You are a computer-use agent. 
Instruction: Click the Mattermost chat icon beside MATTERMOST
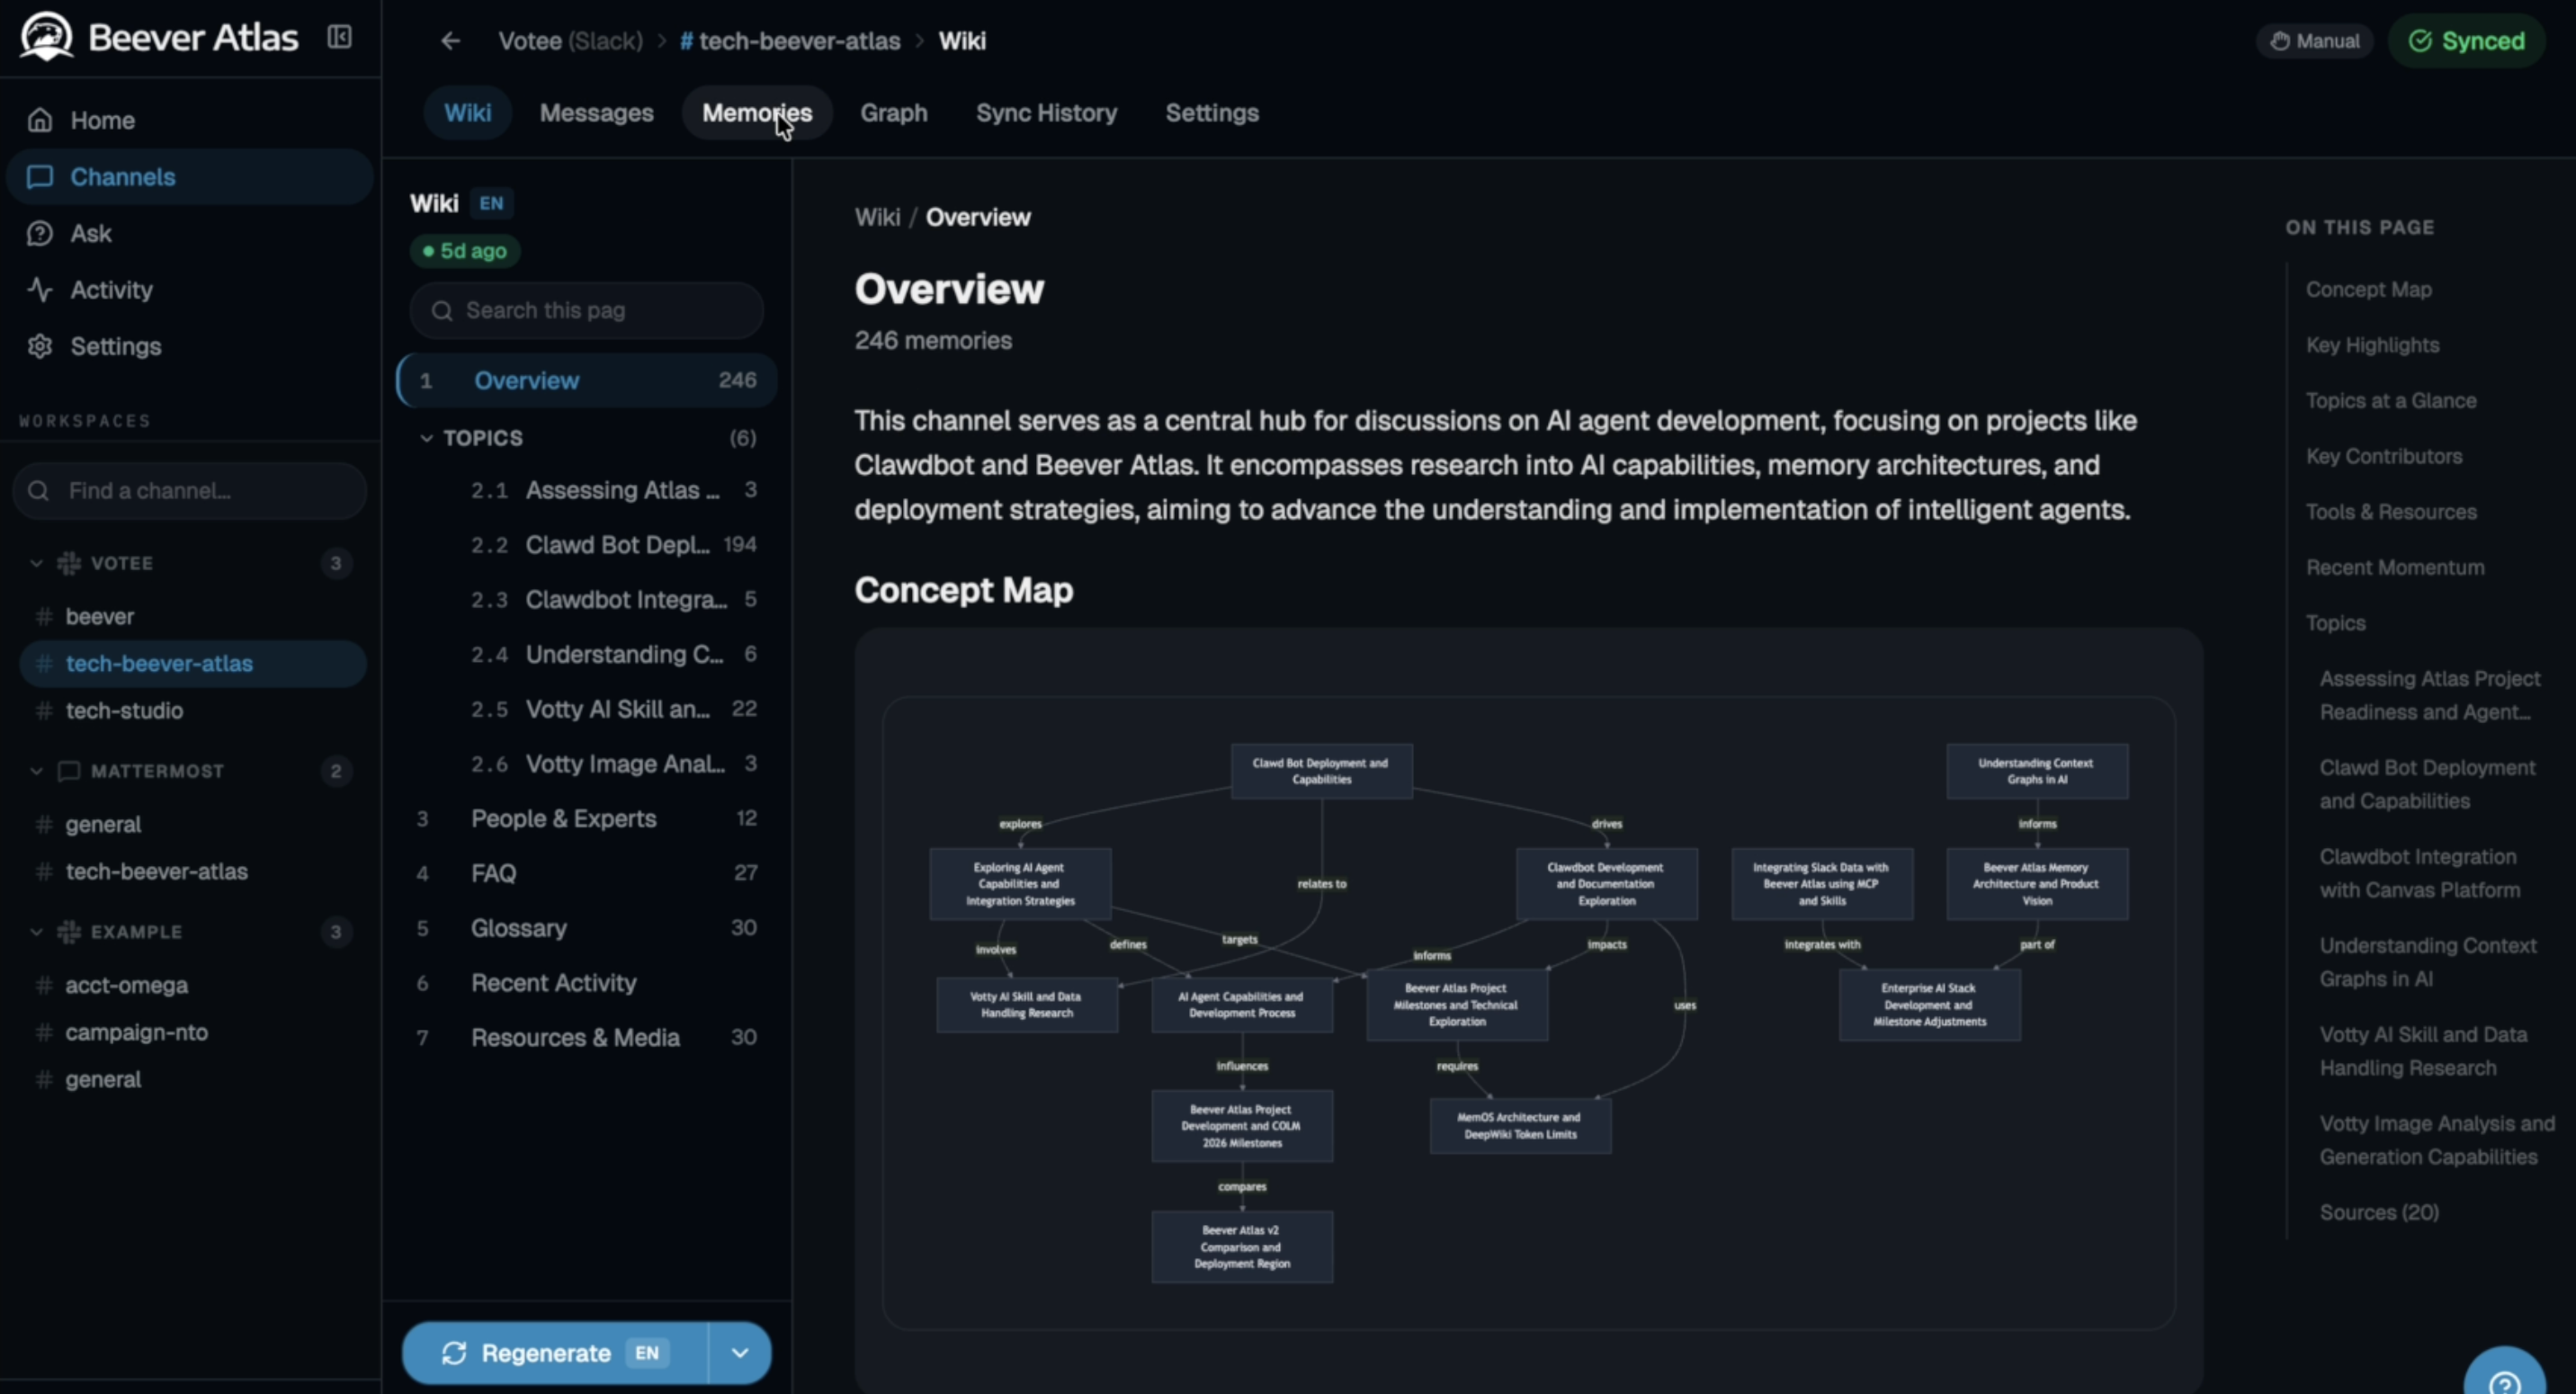point(69,771)
